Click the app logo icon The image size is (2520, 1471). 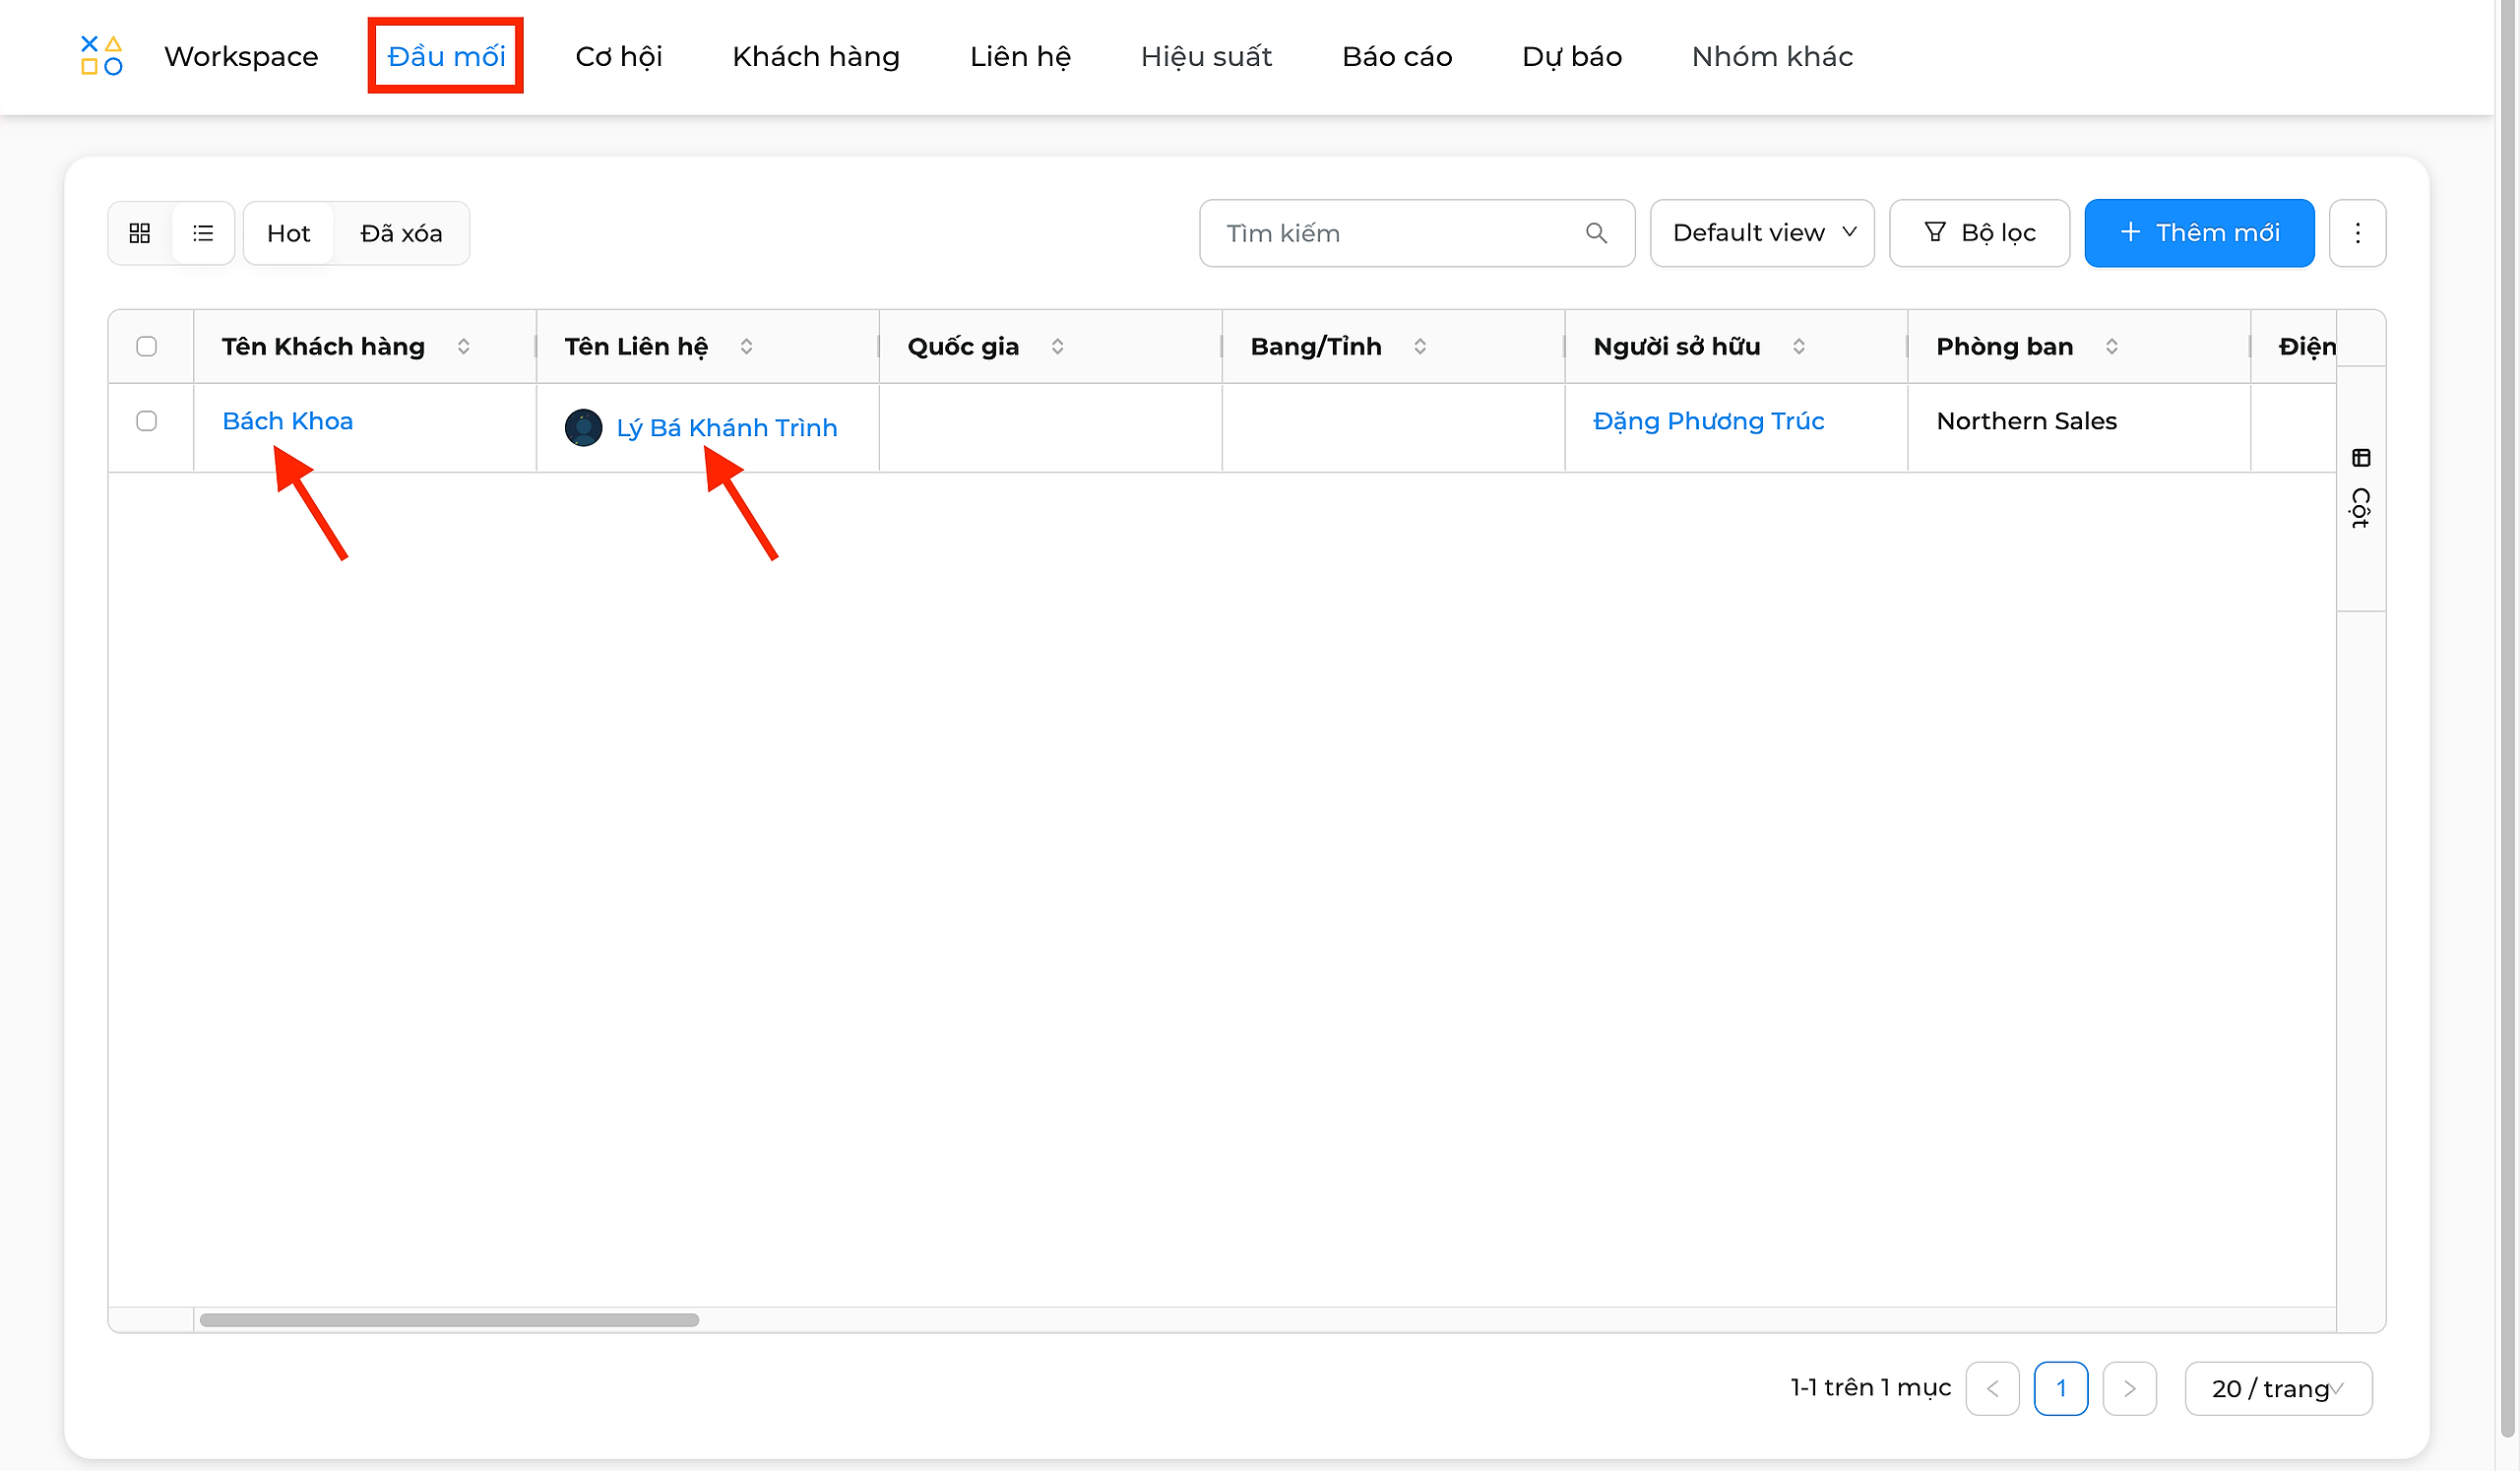(x=101, y=55)
